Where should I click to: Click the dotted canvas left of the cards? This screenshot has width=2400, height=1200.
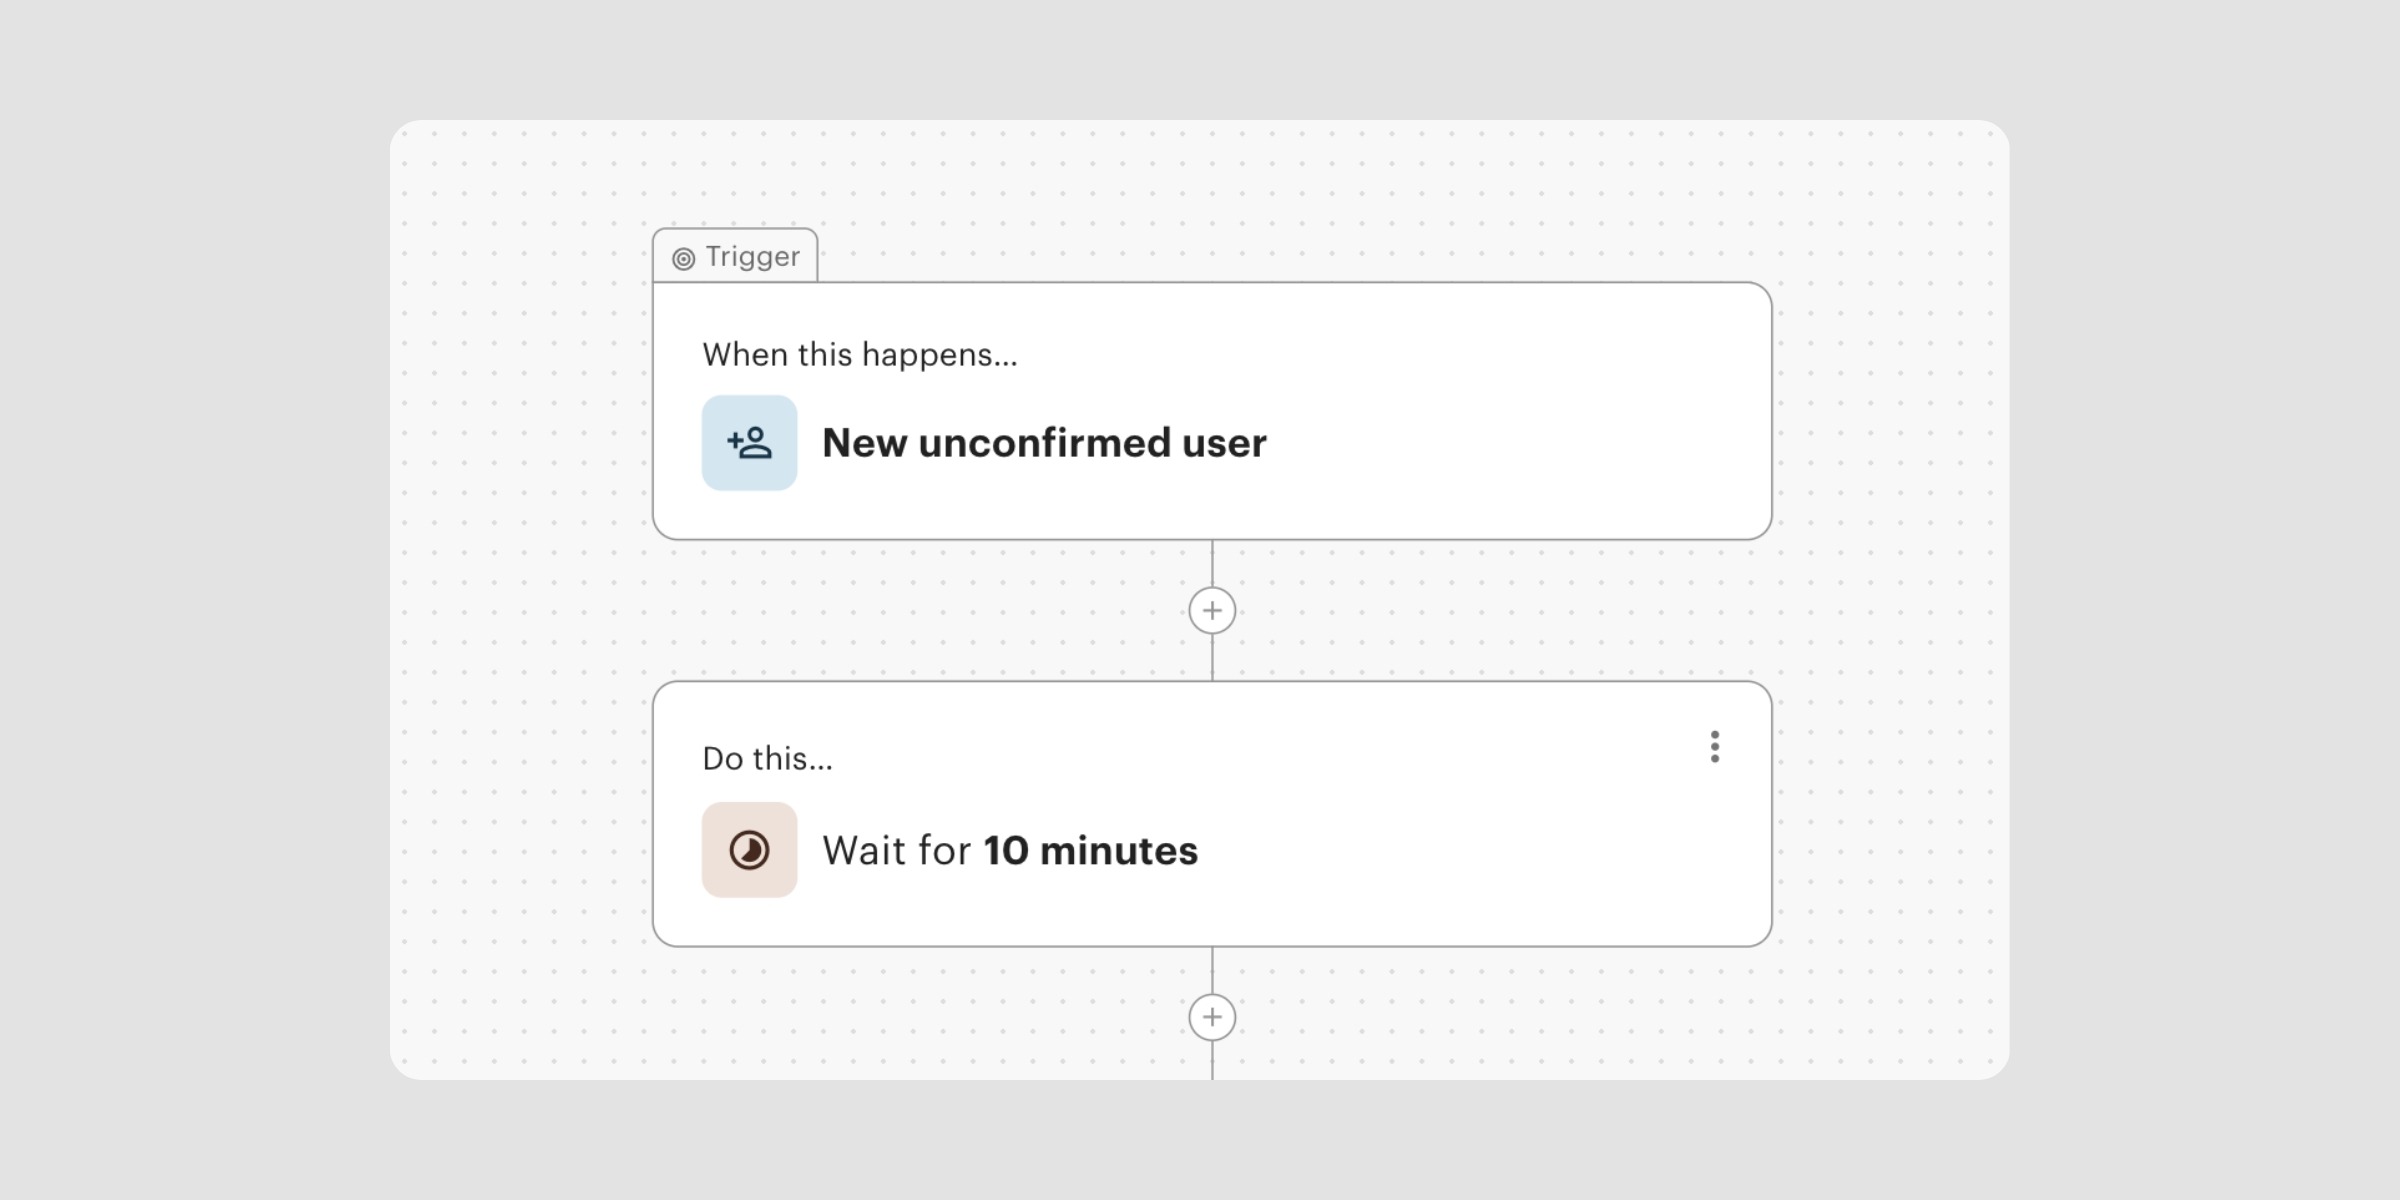pyautogui.click(x=520, y=600)
